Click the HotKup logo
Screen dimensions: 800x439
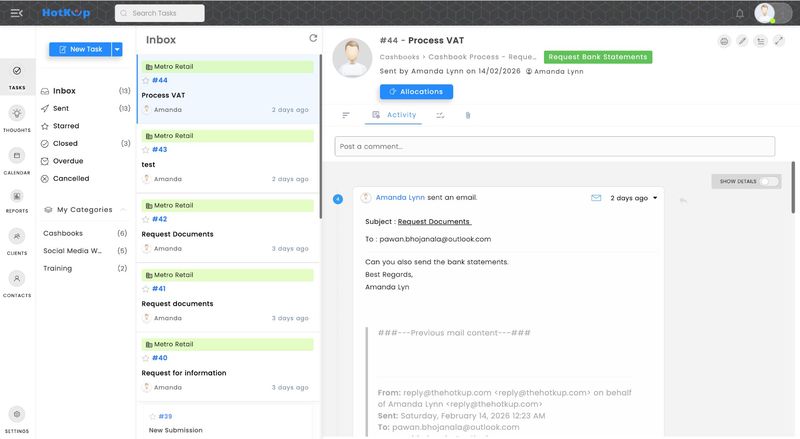coord(66,13)
